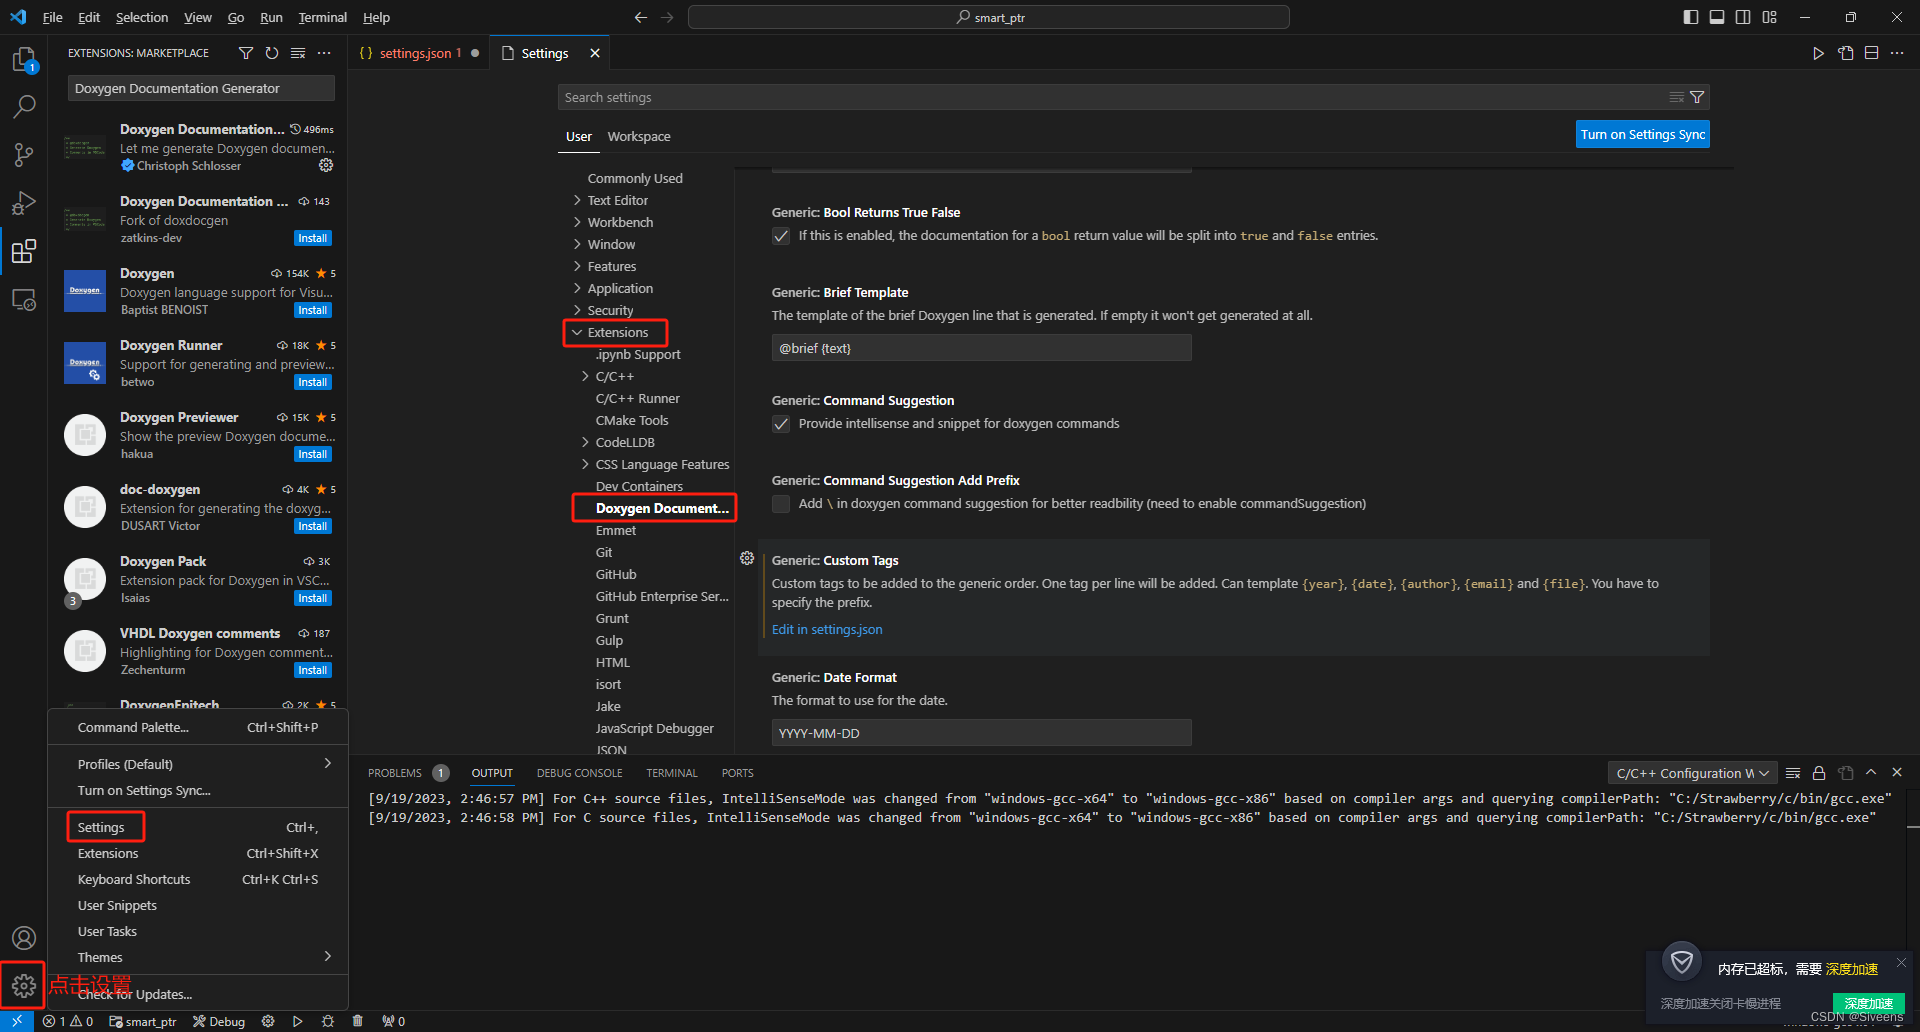Open the Search view in activity bar
Image resolution: width=1920 pixels, height=1032 pixels.
pyautogui.click(x=24, y=106)
